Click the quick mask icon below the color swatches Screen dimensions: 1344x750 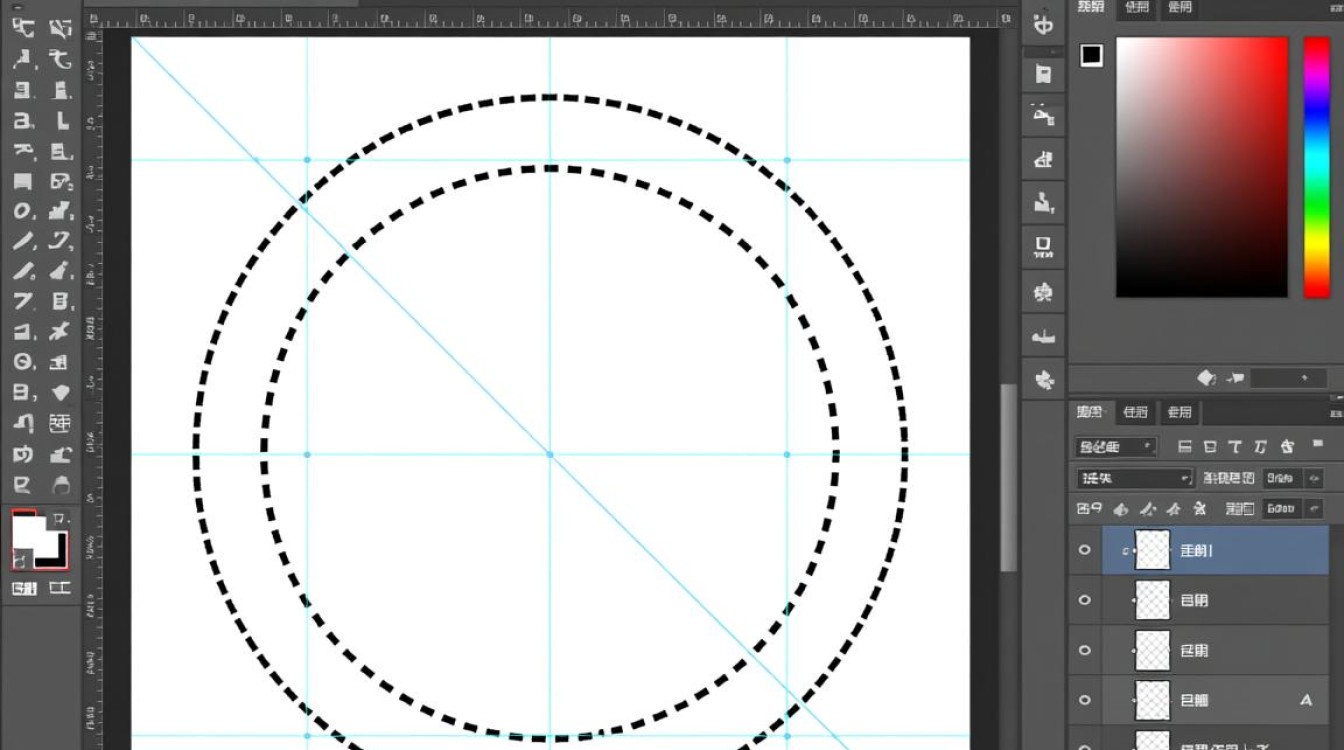(23, 588)
